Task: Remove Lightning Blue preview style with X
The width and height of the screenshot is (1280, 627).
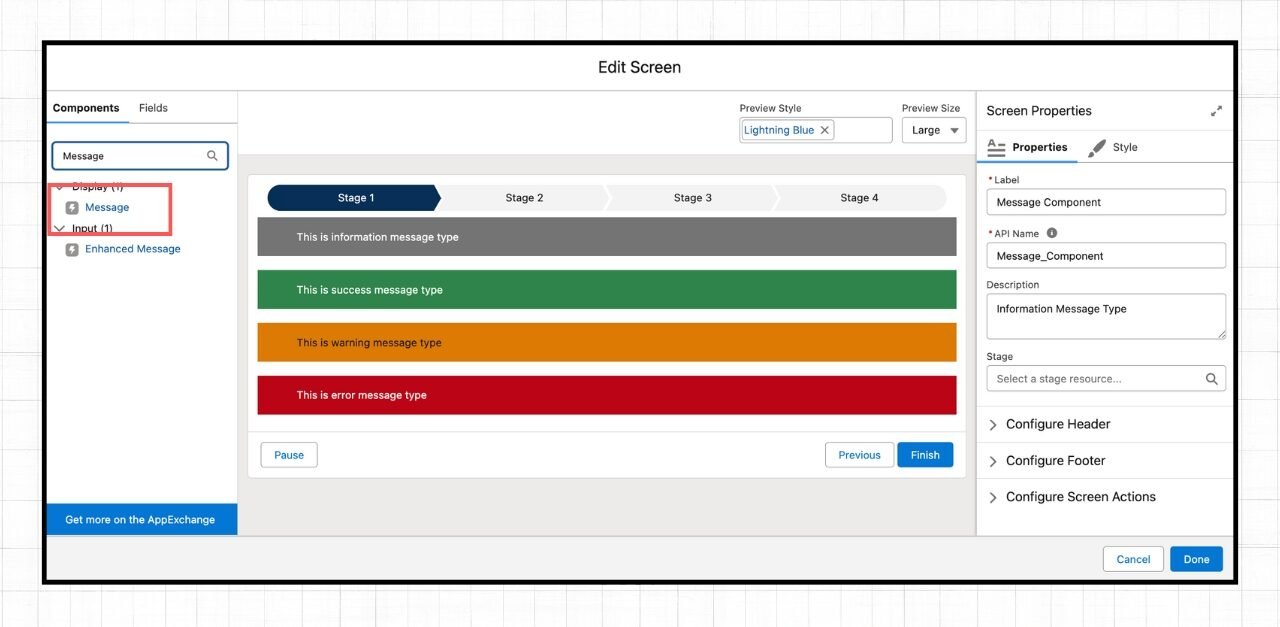Action: coord(825,130)
